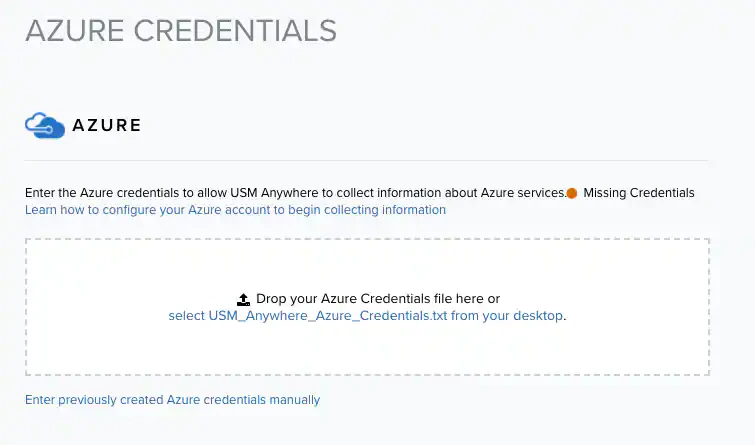755x445 pixels.
Task: Click the AZURE wordmark beside the logo
Action: pos(106,126)
